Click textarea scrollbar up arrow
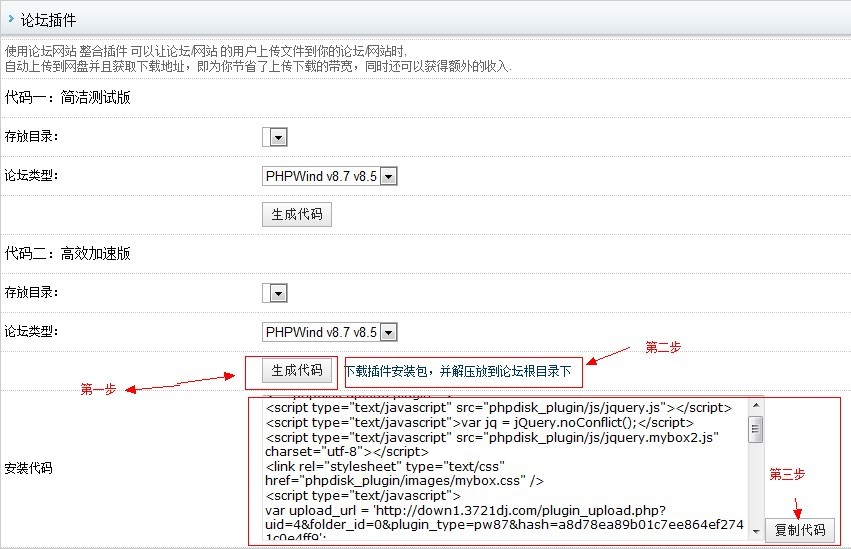The width and height of the screenshot is (851, 549). 755,405
